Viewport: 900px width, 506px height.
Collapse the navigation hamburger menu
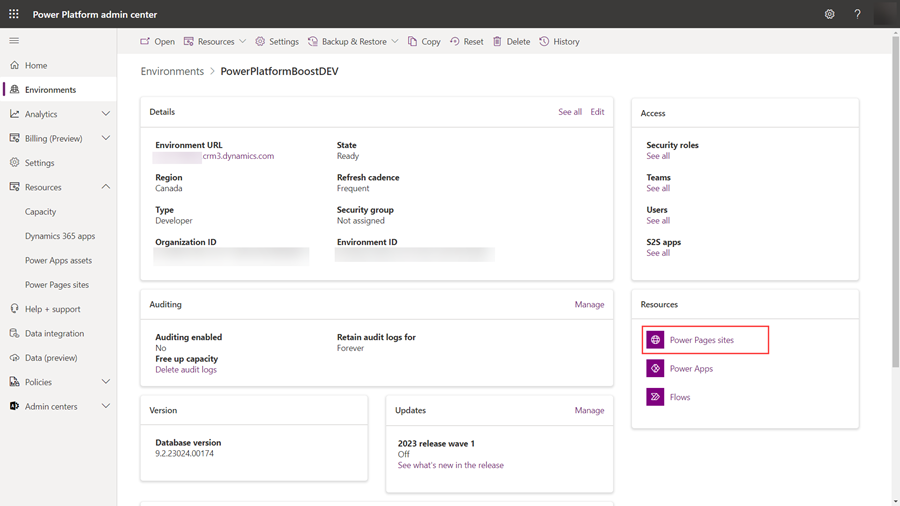coord(14,41)
